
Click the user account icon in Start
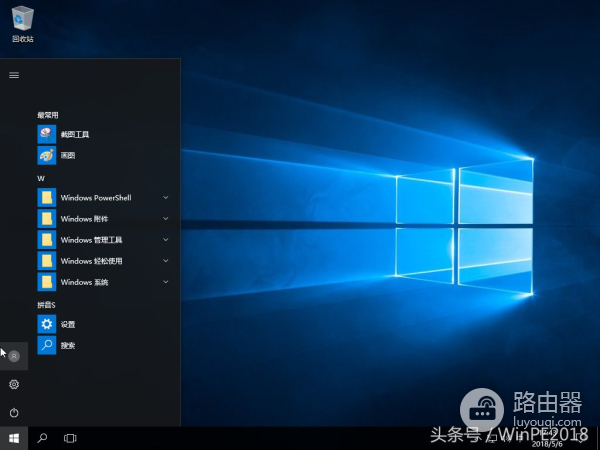click(14, 356)
